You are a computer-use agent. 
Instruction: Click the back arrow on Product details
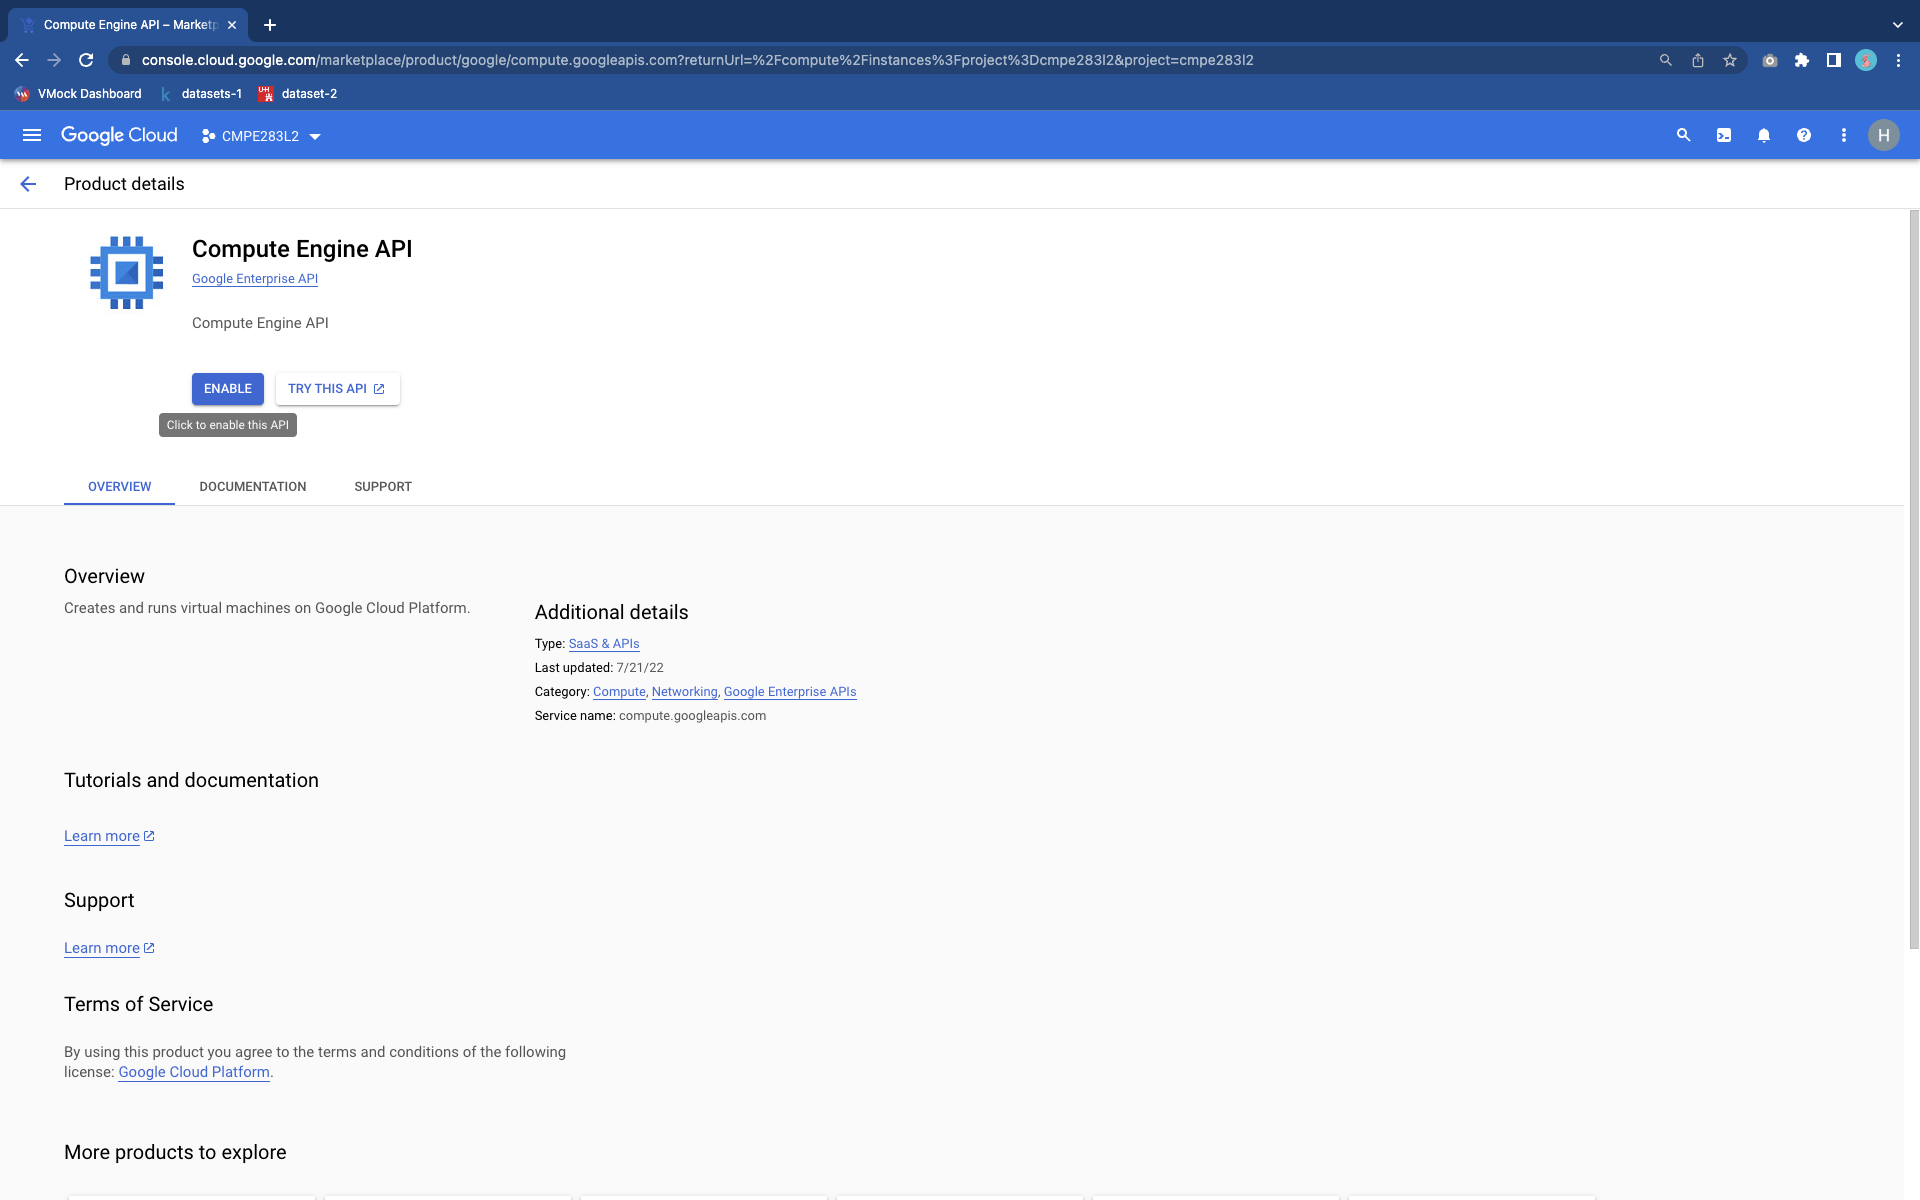tap(28, 183)
